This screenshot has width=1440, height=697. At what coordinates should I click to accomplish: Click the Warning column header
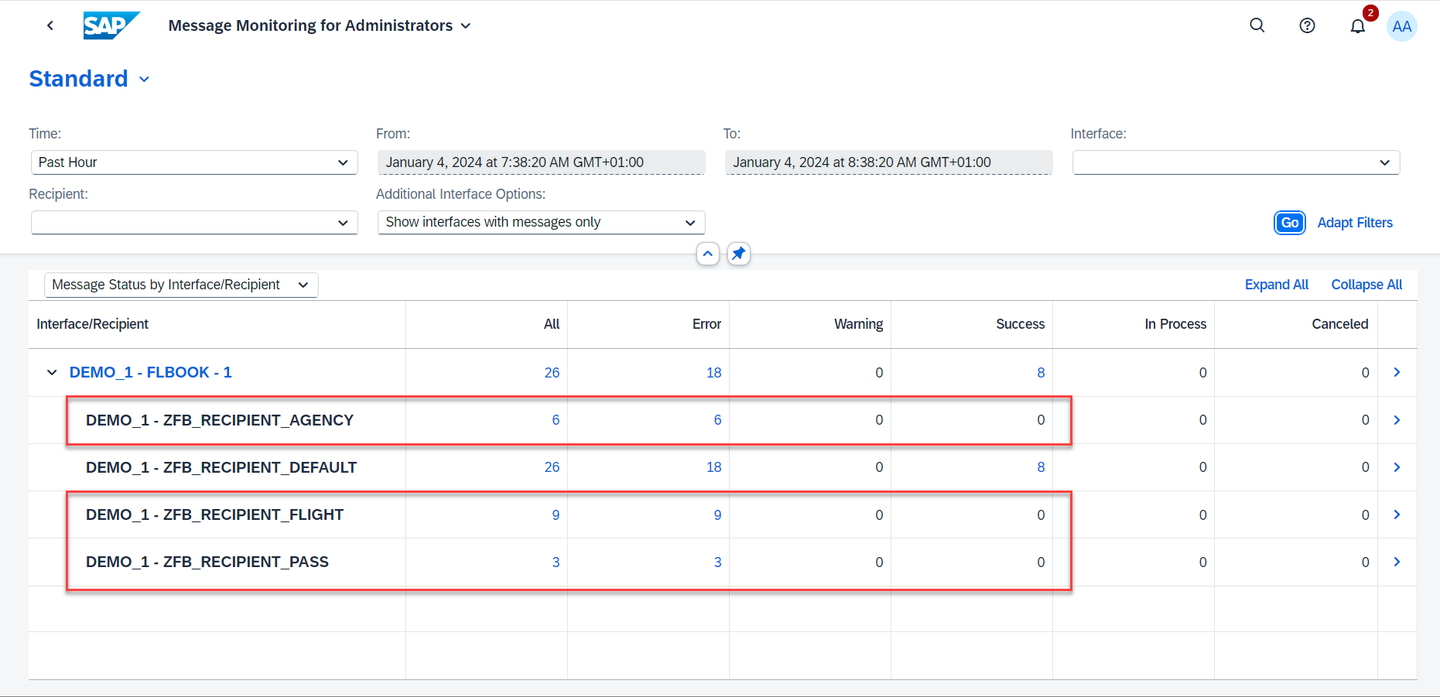811,324
